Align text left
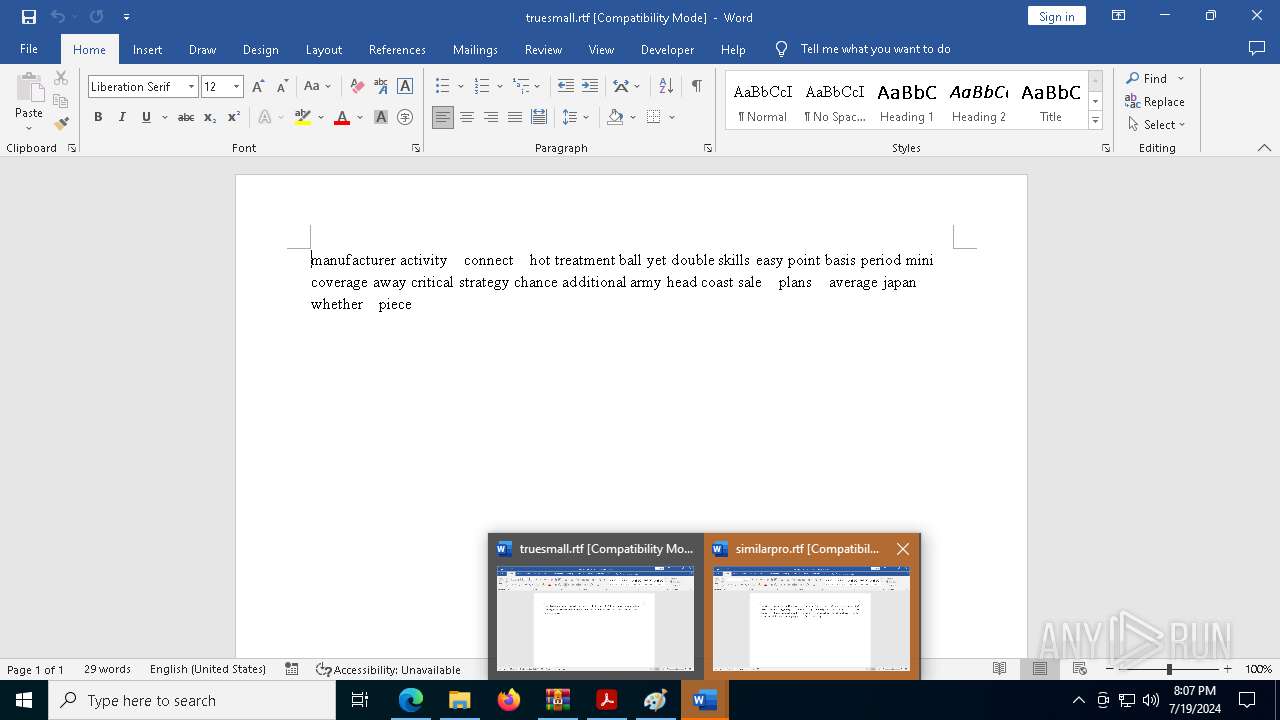 (443, 117)
